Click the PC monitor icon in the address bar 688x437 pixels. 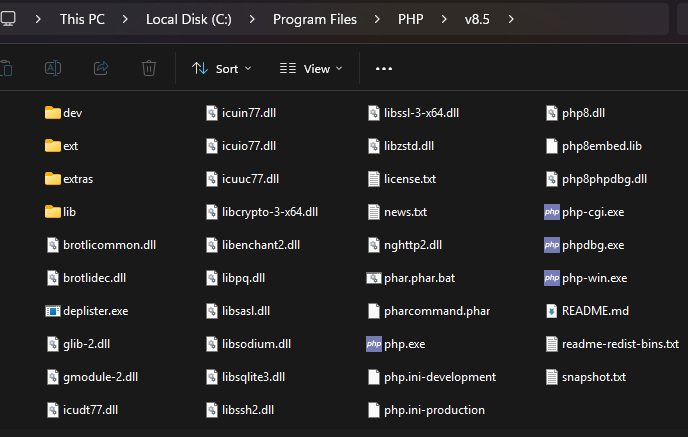[x=8, y=19]
